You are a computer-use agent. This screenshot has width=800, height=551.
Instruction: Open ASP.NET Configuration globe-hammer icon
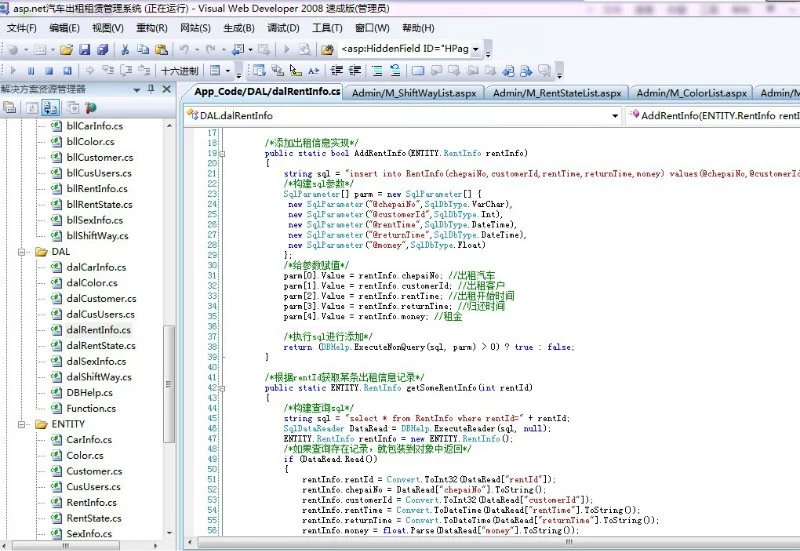click(91, 108)
